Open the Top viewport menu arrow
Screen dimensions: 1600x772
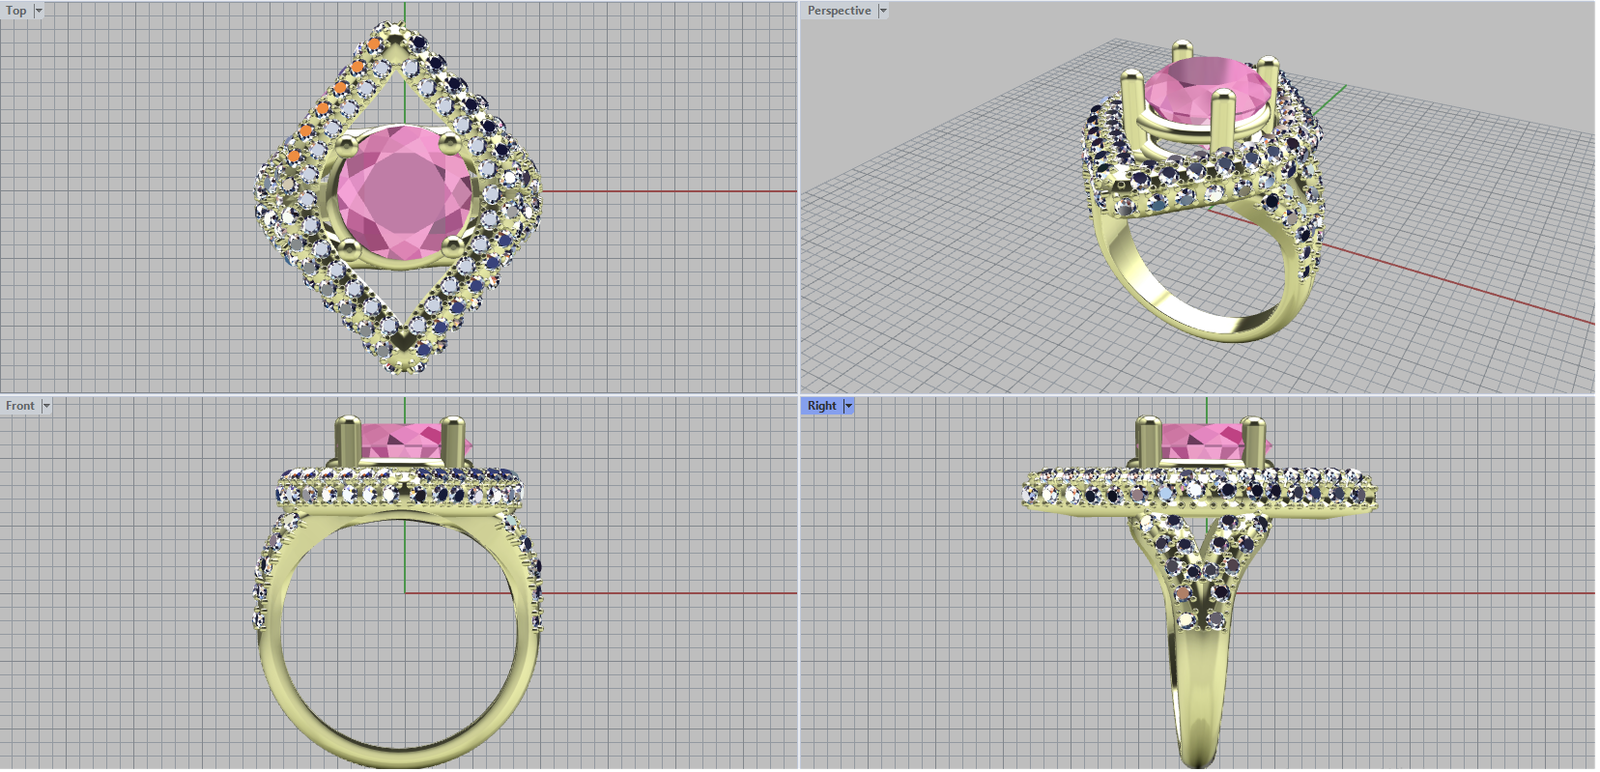(39, 11)
